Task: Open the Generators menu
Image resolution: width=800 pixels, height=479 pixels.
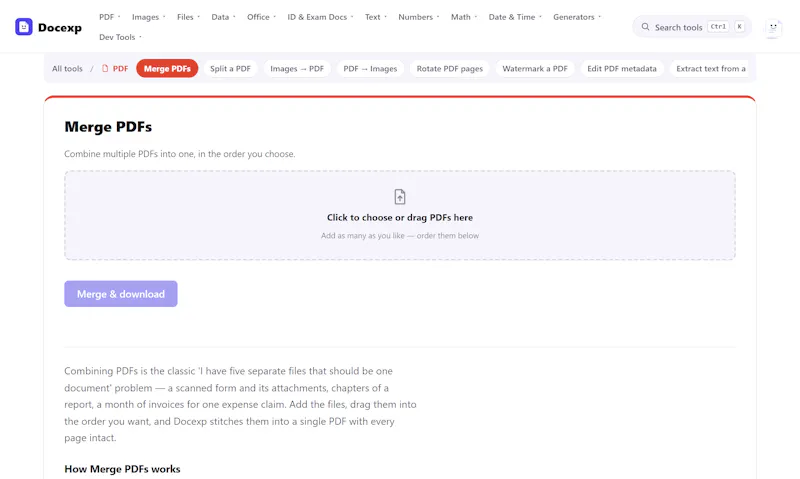Action: pos(577,17)
